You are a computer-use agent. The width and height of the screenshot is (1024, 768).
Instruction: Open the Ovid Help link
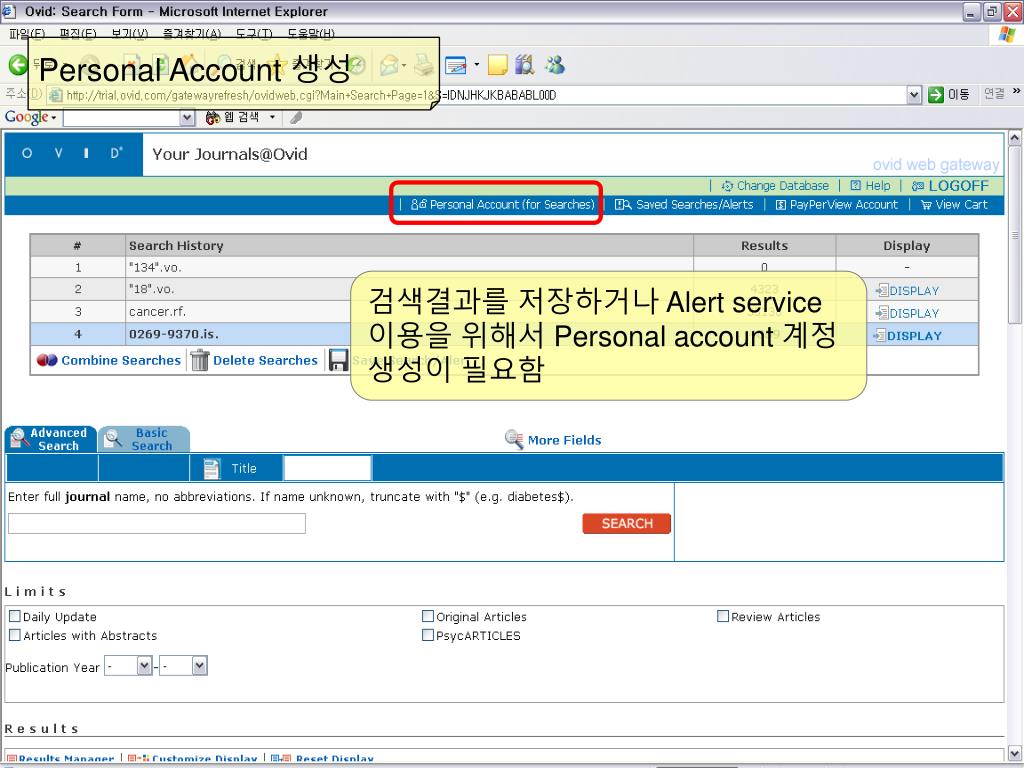(871, 186)
